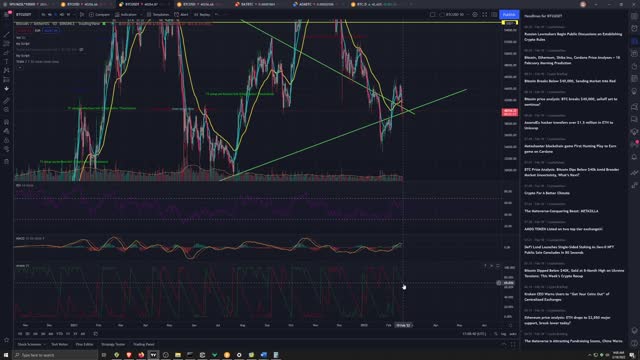Open the Stock Screener dropdown
Viewport: 640px width, 360px height.
[31, 344]
